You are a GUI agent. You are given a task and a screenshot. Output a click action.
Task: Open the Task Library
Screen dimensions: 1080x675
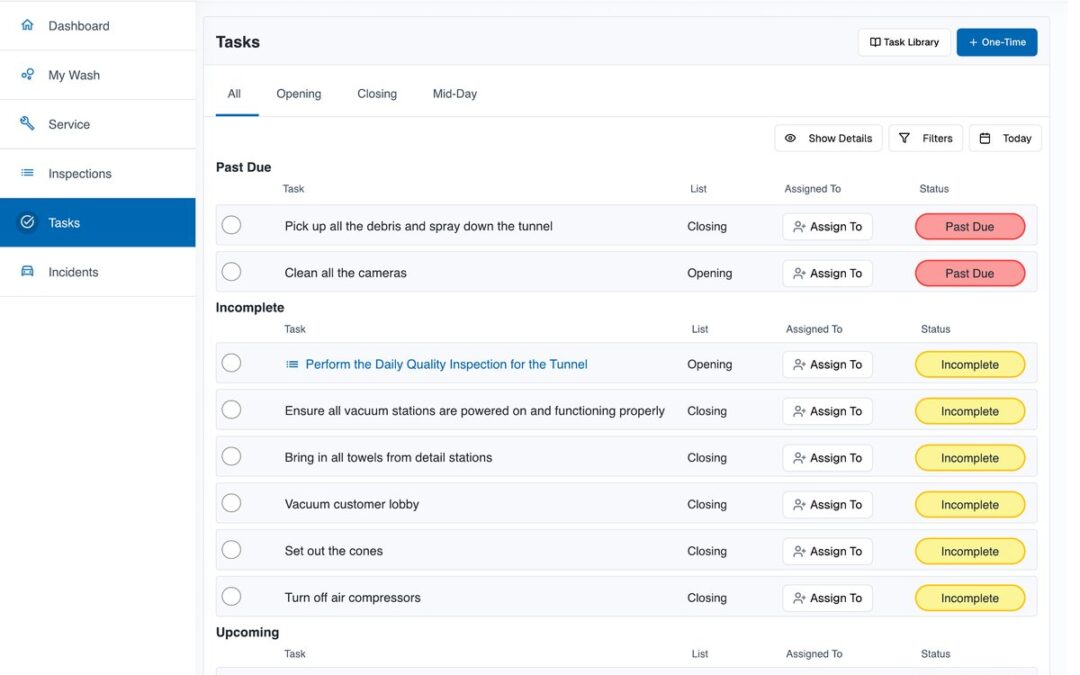904,42
